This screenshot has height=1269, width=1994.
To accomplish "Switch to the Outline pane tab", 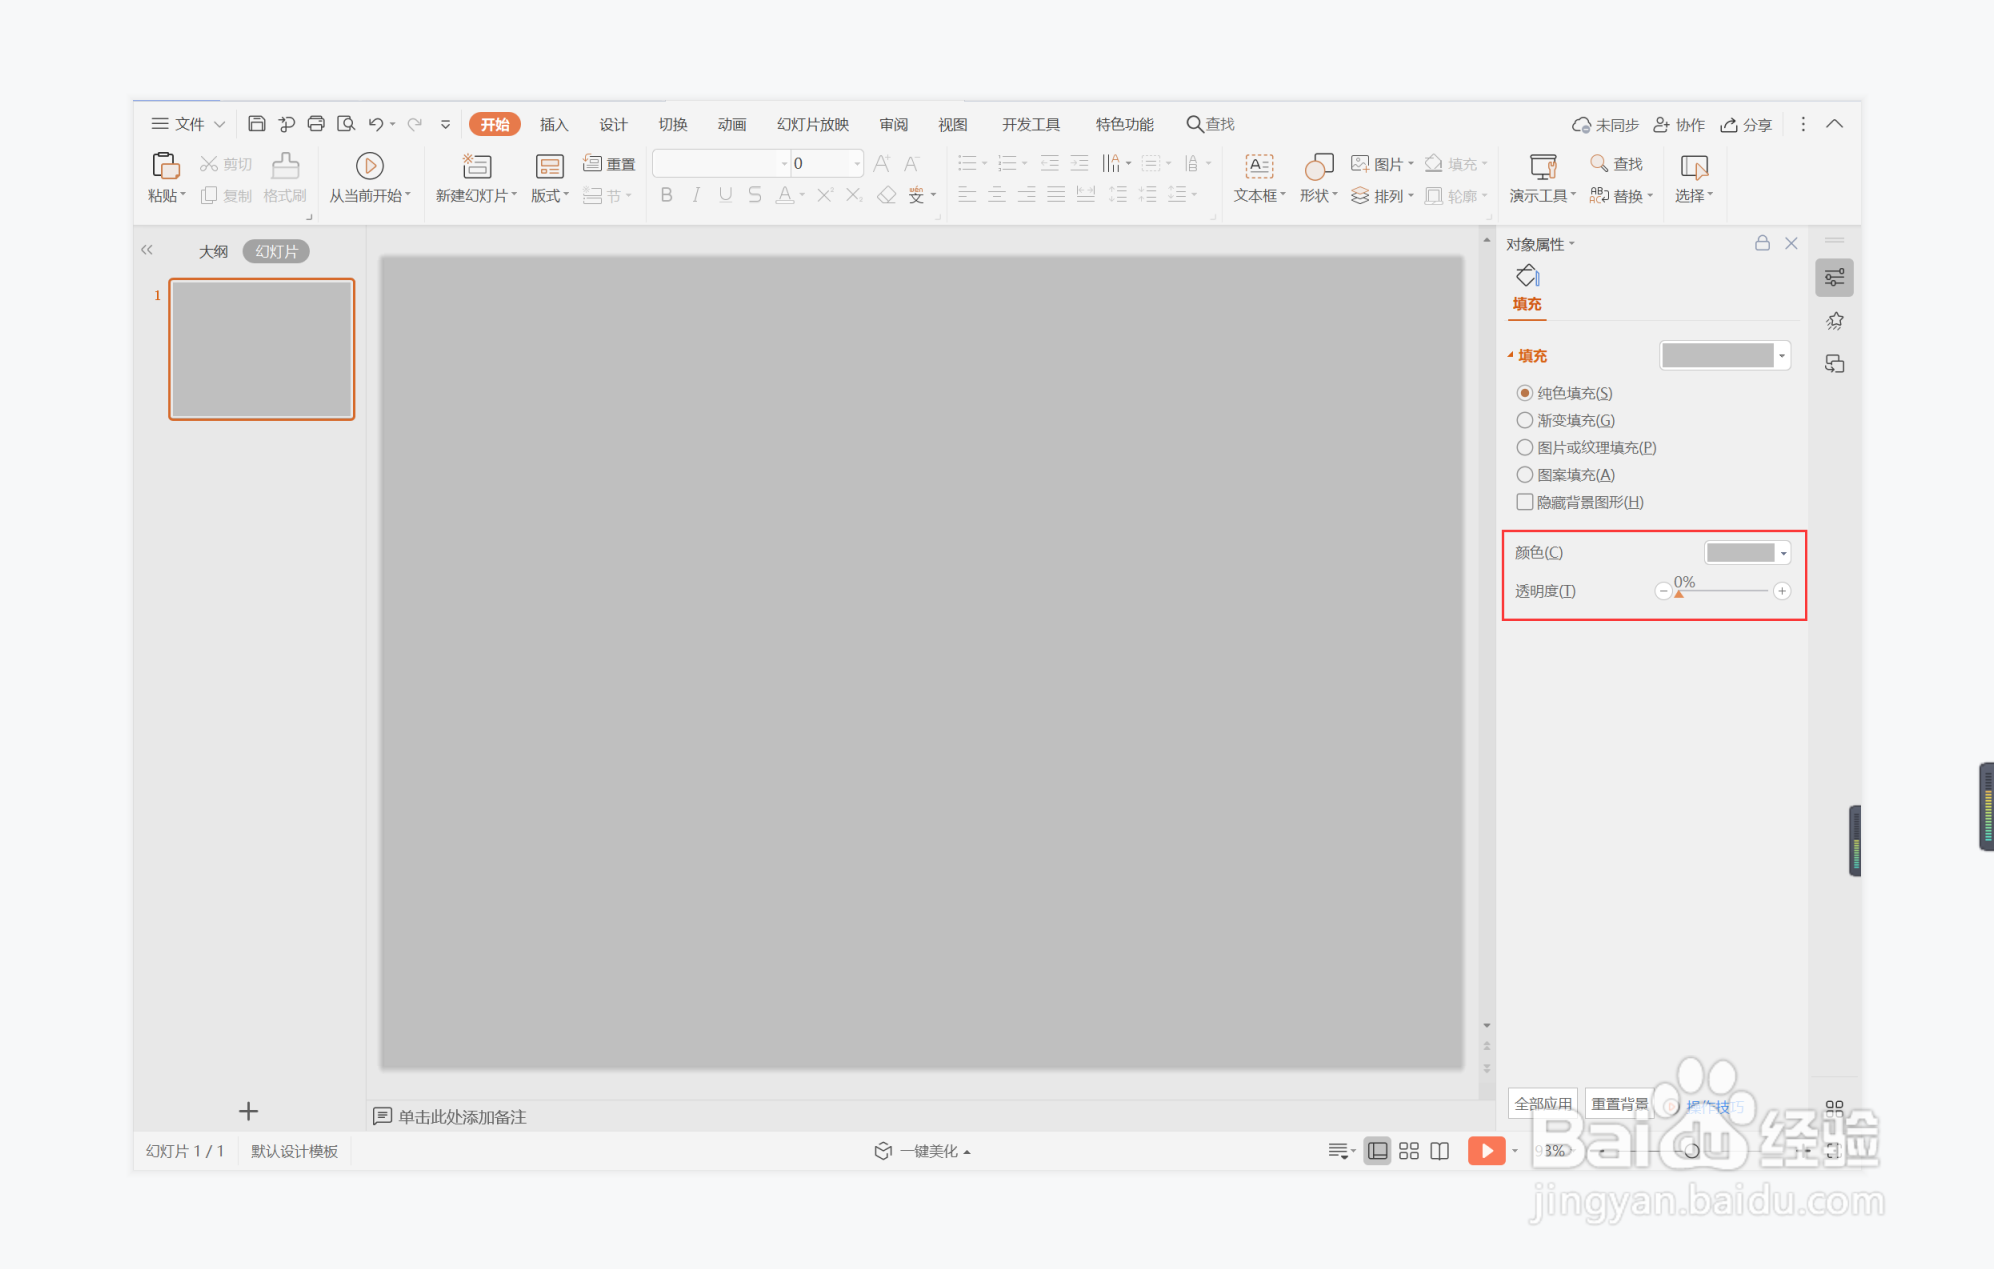I will point(213,251).
